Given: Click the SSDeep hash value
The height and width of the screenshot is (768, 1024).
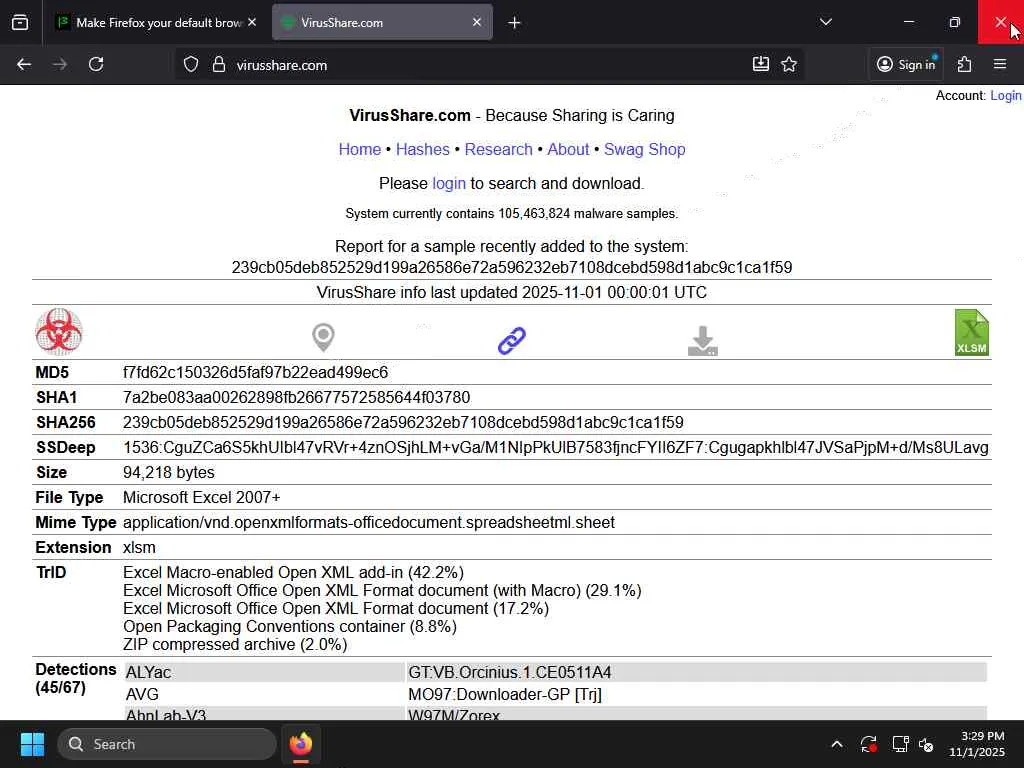Looking at the screenshot, I should pos(556,447).
